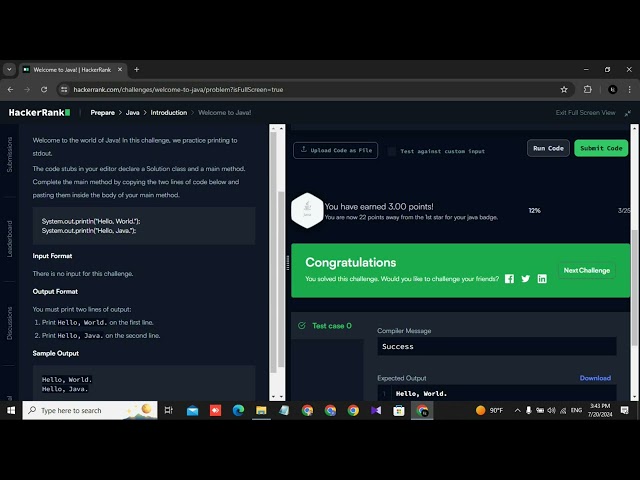Viewport: 640px width, 480px height.
Task: Open the Submissions side tab
Action: (9, 154)
